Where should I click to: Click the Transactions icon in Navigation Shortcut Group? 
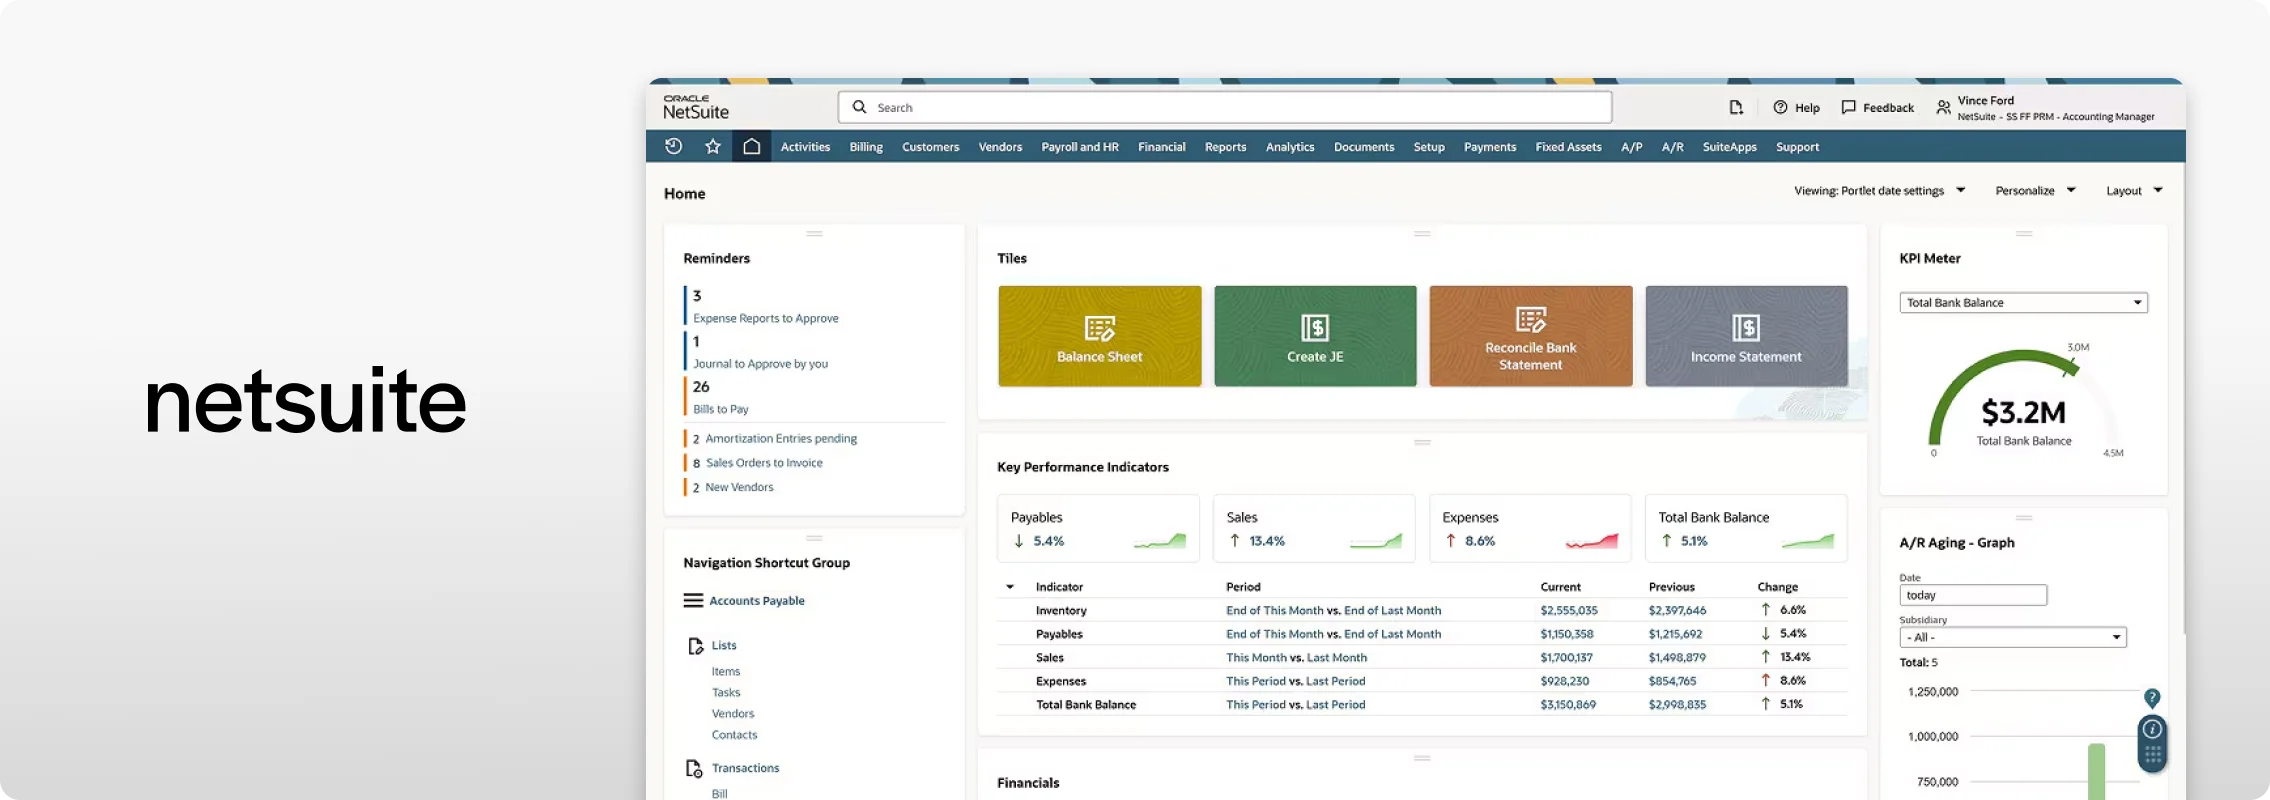tap(694, 768)
